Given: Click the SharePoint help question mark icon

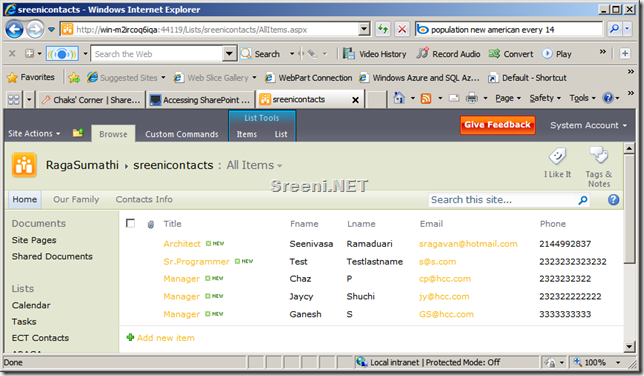Looking at the screenshot, I should pos(613,200).
